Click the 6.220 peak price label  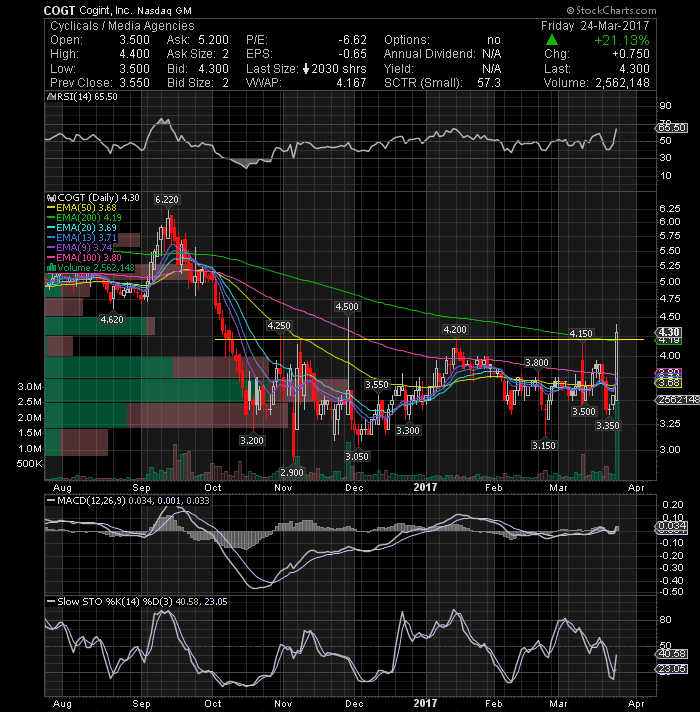pyautogui.click(x=167, y=200)
